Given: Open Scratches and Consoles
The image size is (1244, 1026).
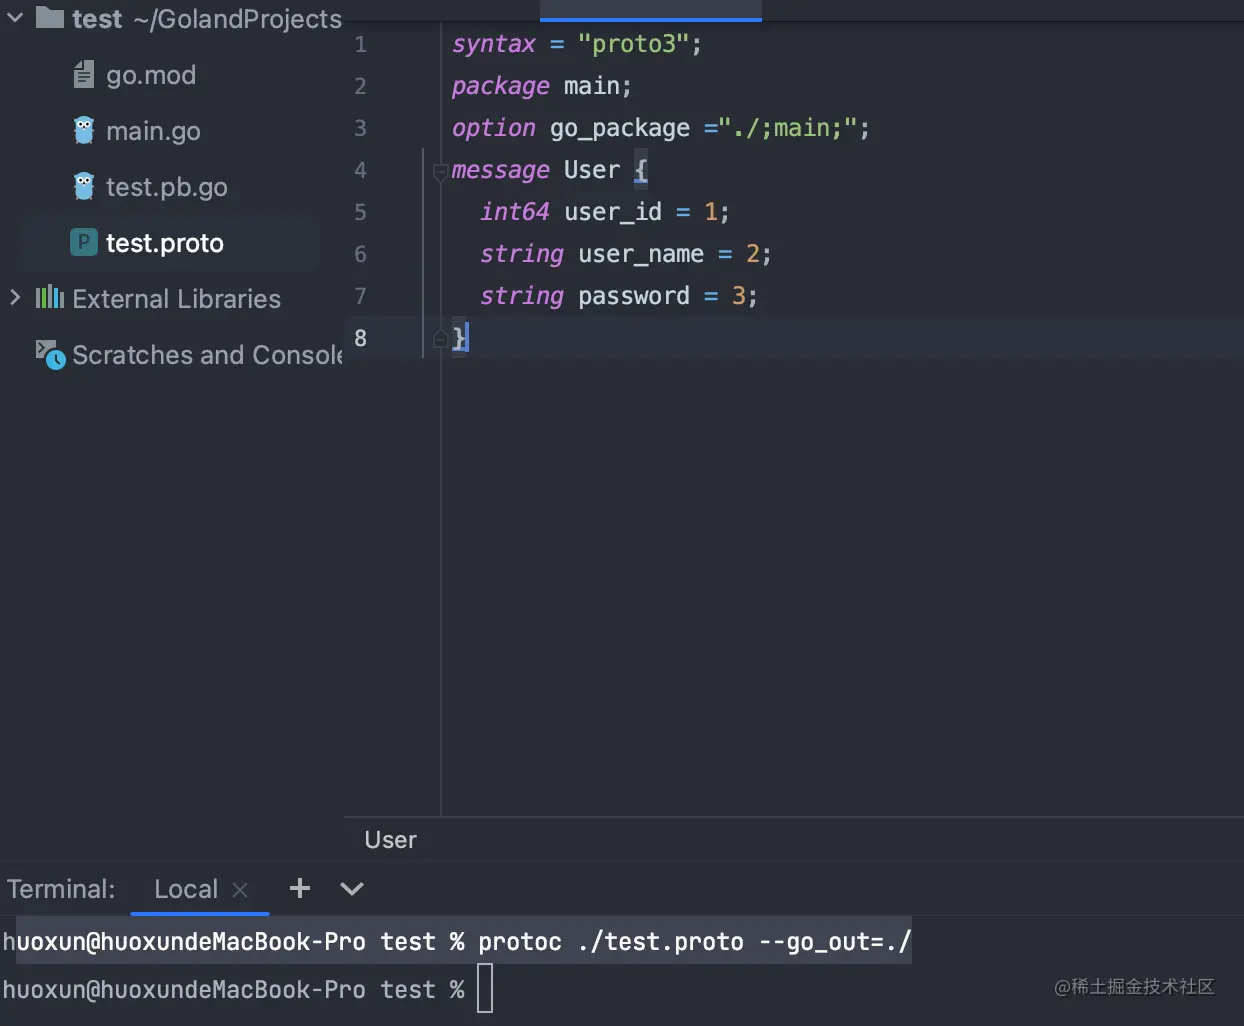Looking at the screenshot, I should (x=207, y=355).
